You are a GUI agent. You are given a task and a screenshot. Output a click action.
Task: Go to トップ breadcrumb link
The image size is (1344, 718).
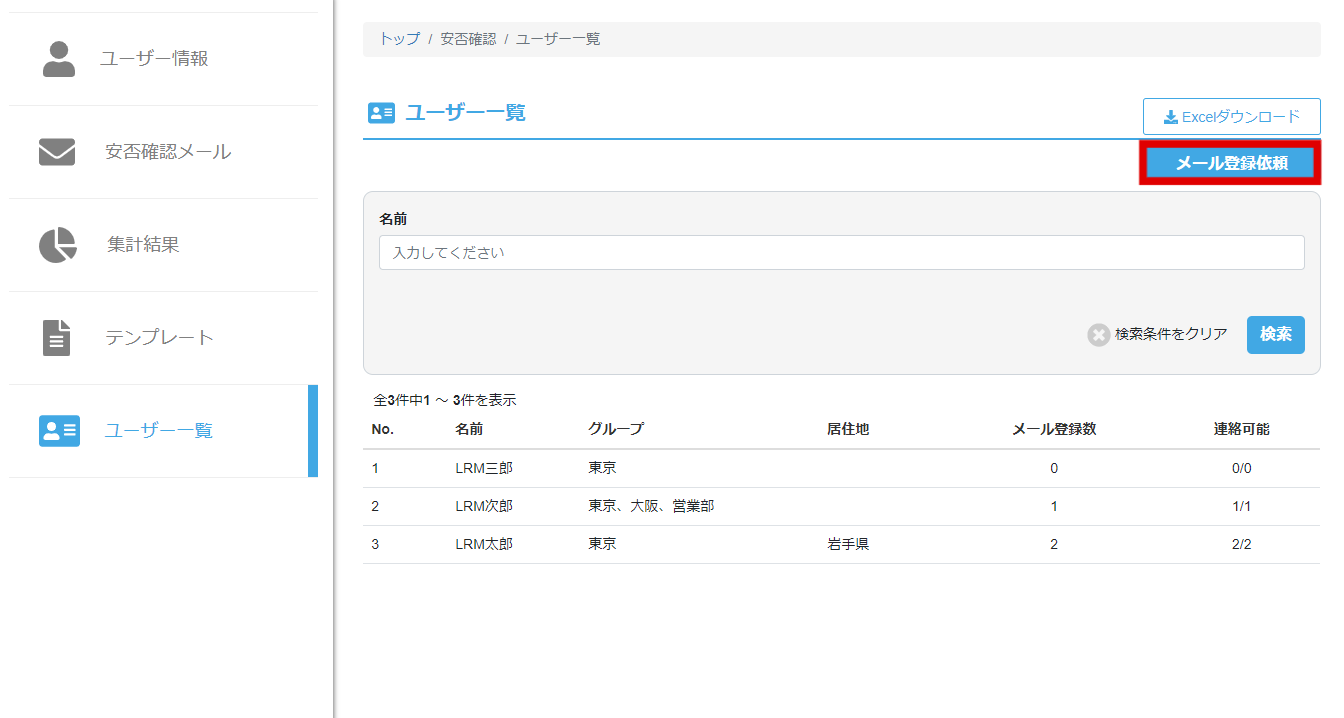click(x=400, y=39)
